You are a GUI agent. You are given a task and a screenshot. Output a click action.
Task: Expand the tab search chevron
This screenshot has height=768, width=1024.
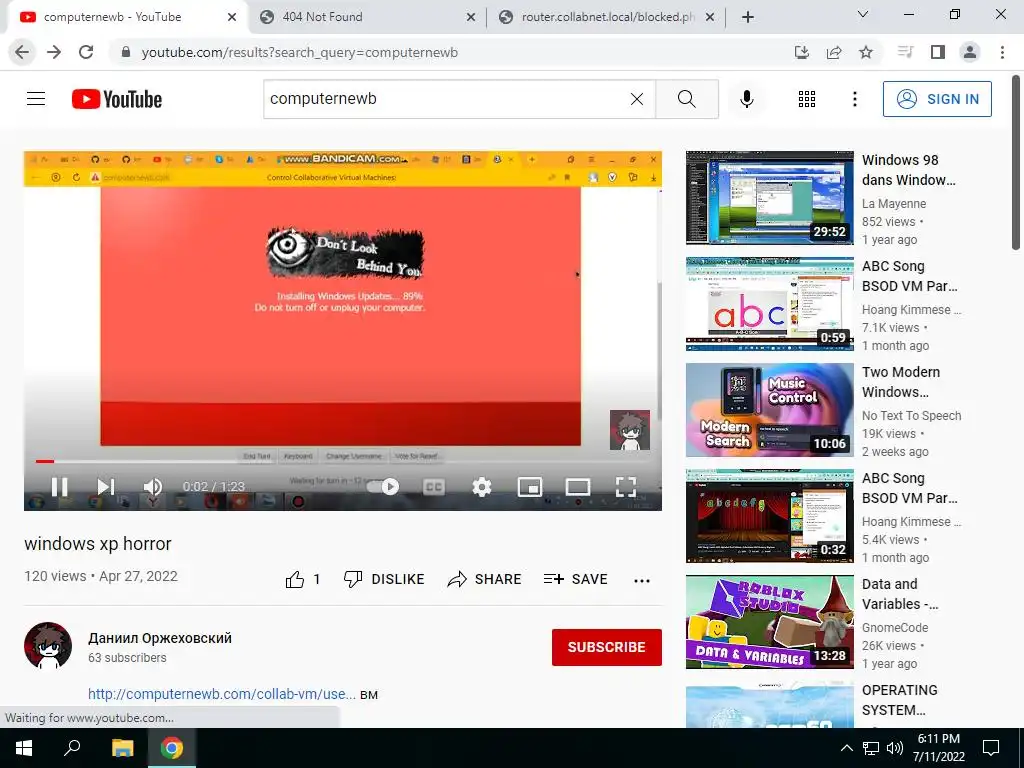pos(863,14)
